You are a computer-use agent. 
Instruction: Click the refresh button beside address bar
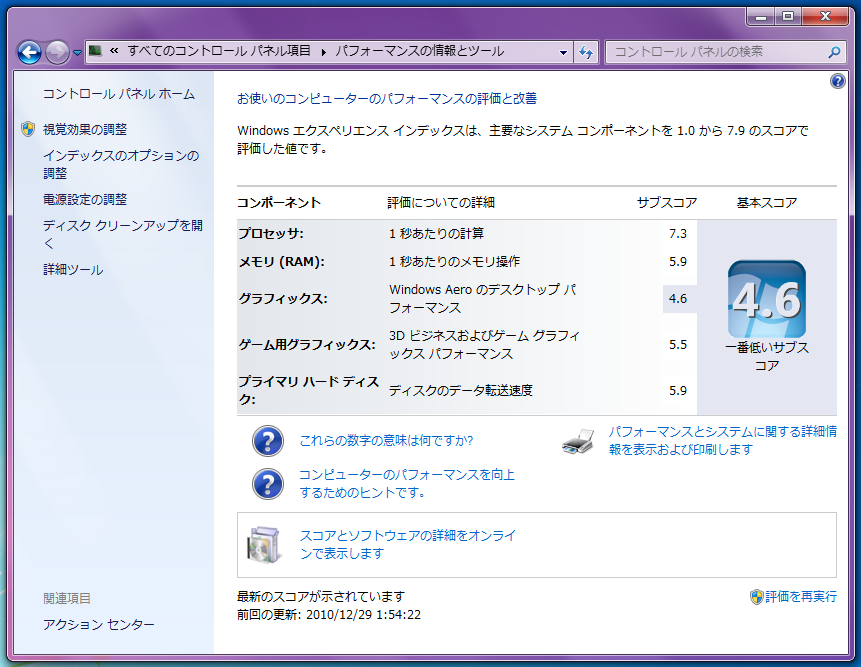click(x=586, y=53)
